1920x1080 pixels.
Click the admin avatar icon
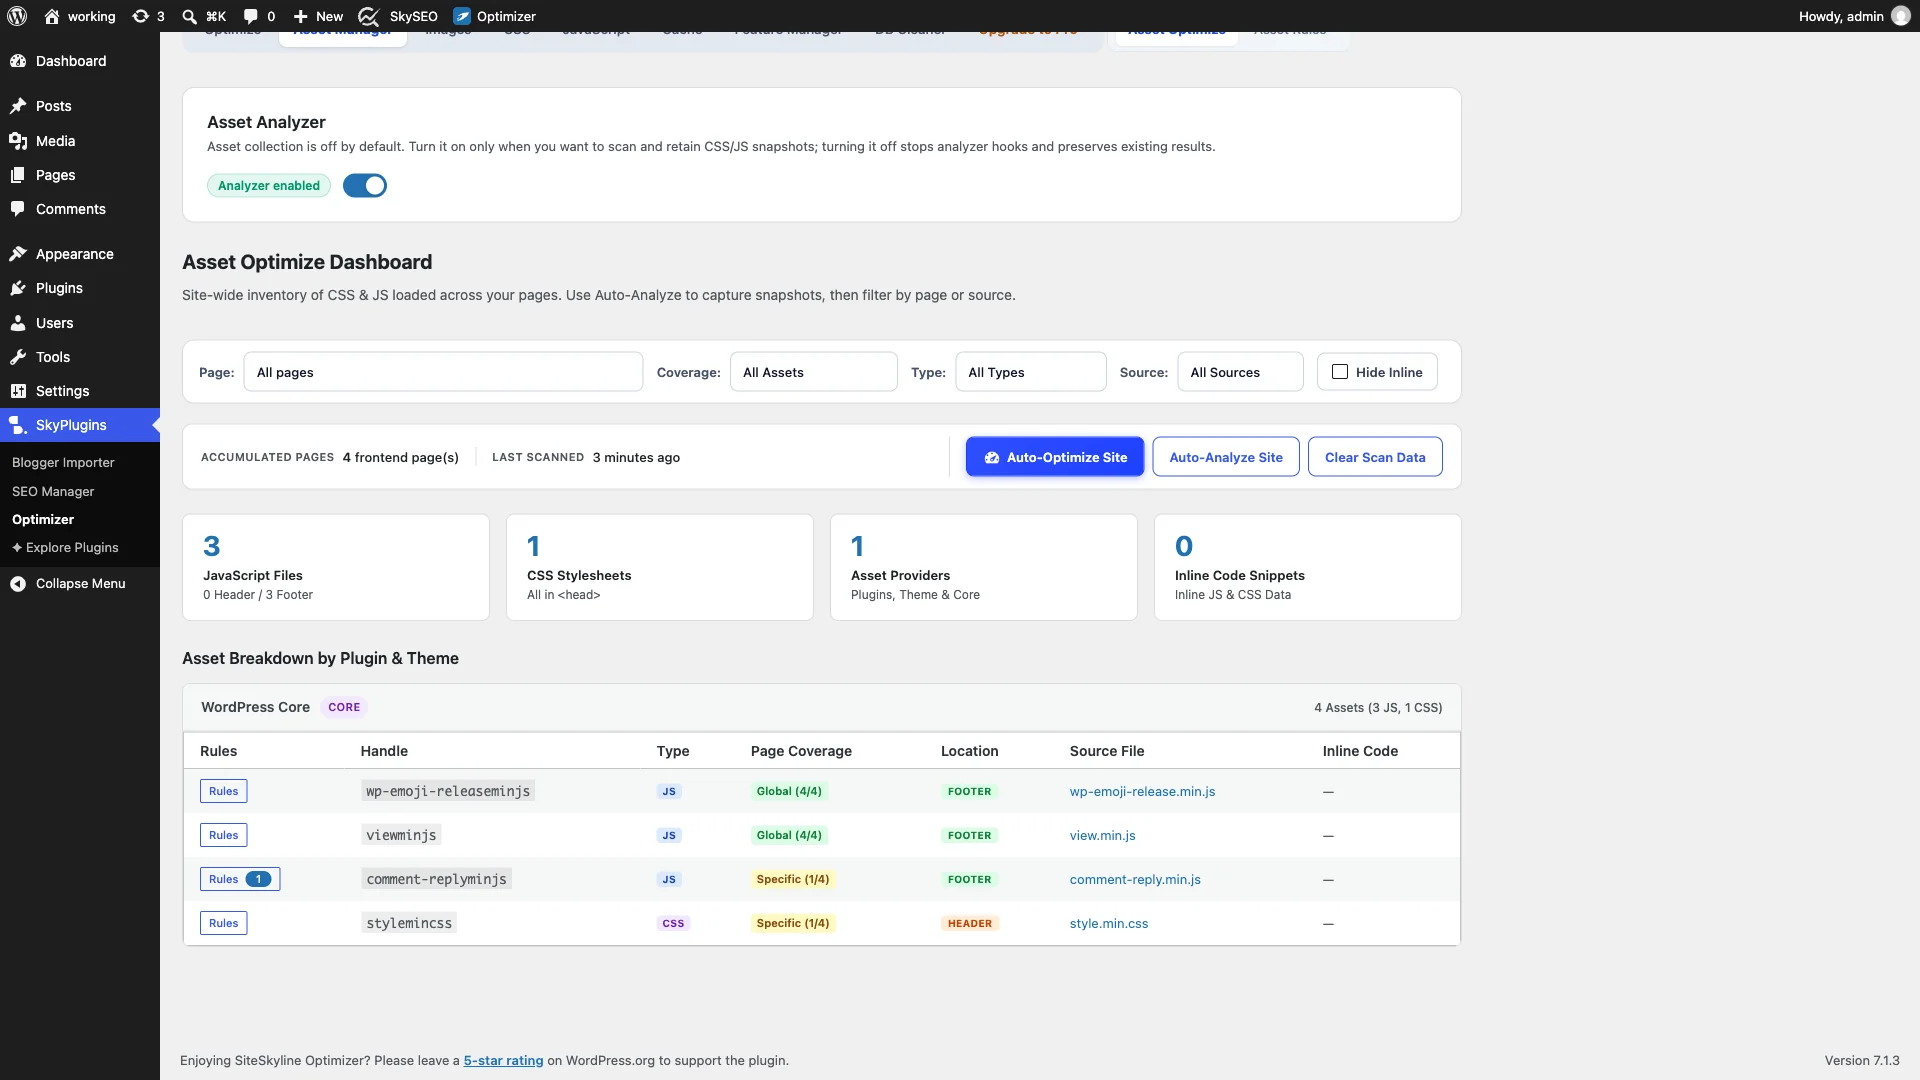(x=1901, y=16)
